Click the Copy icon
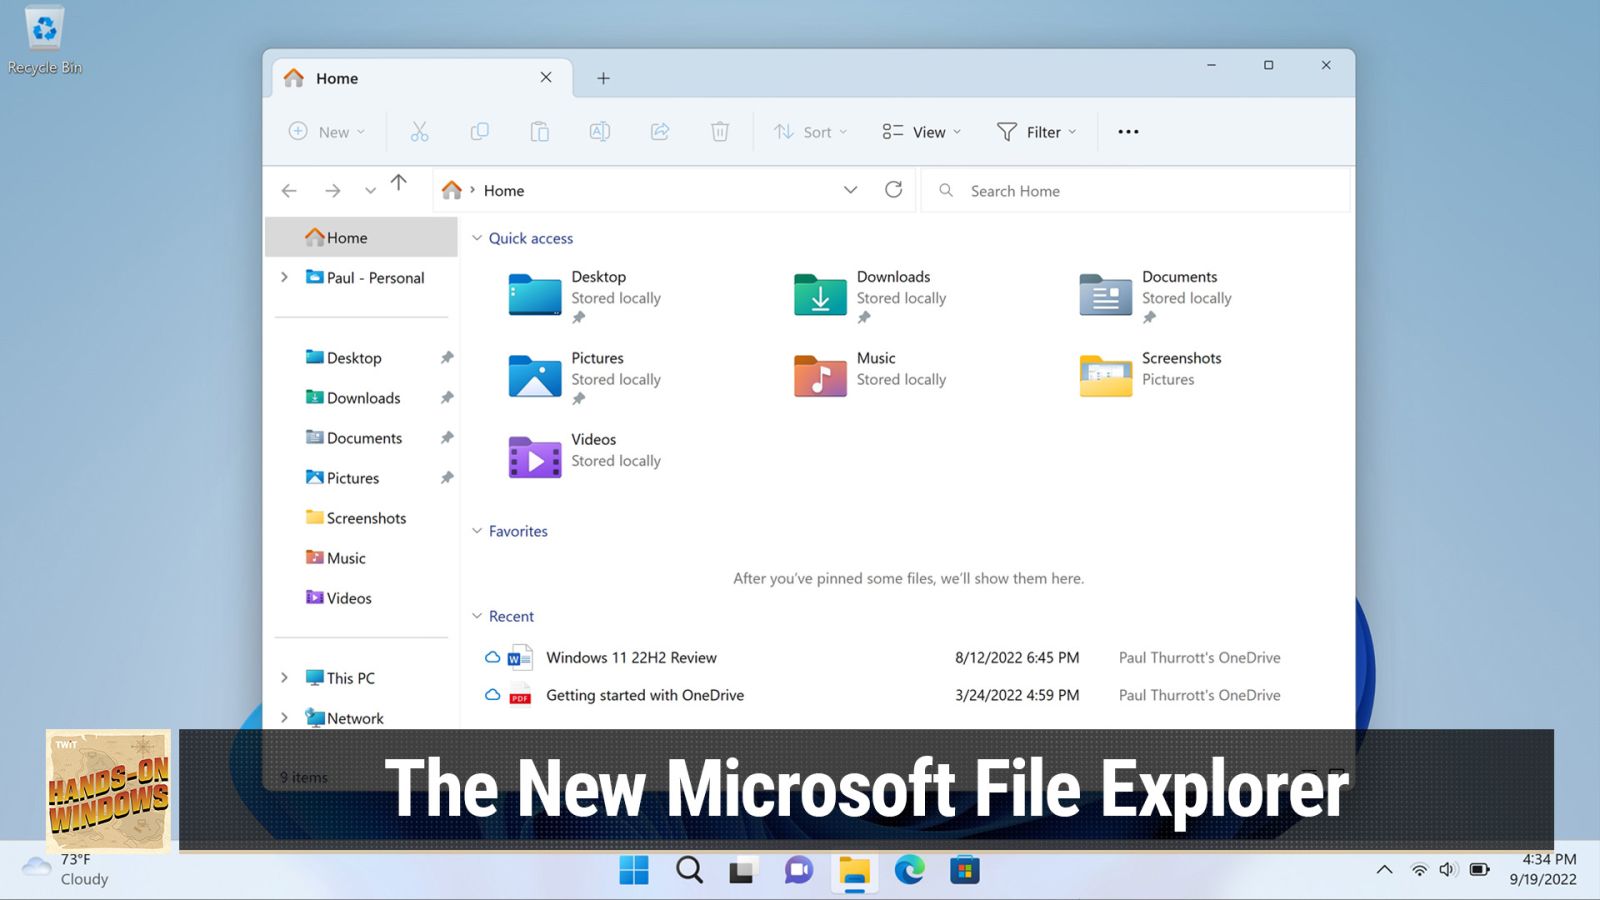This screenshot has height=900, width=1600. point(479,131)
